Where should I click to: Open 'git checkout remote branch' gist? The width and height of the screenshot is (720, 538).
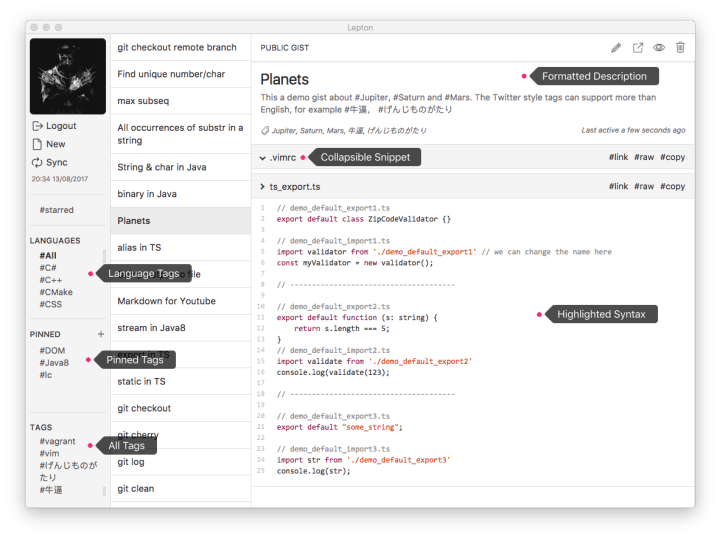click(180, 47)
